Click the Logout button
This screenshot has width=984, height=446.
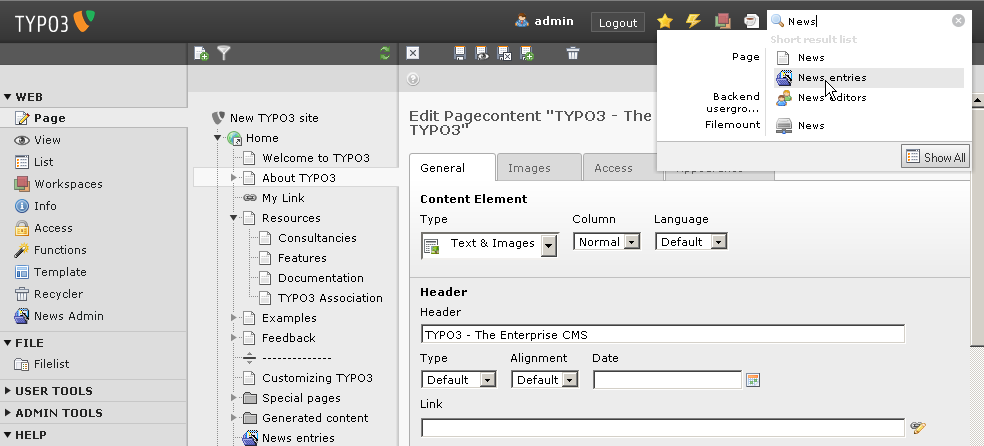617,23
